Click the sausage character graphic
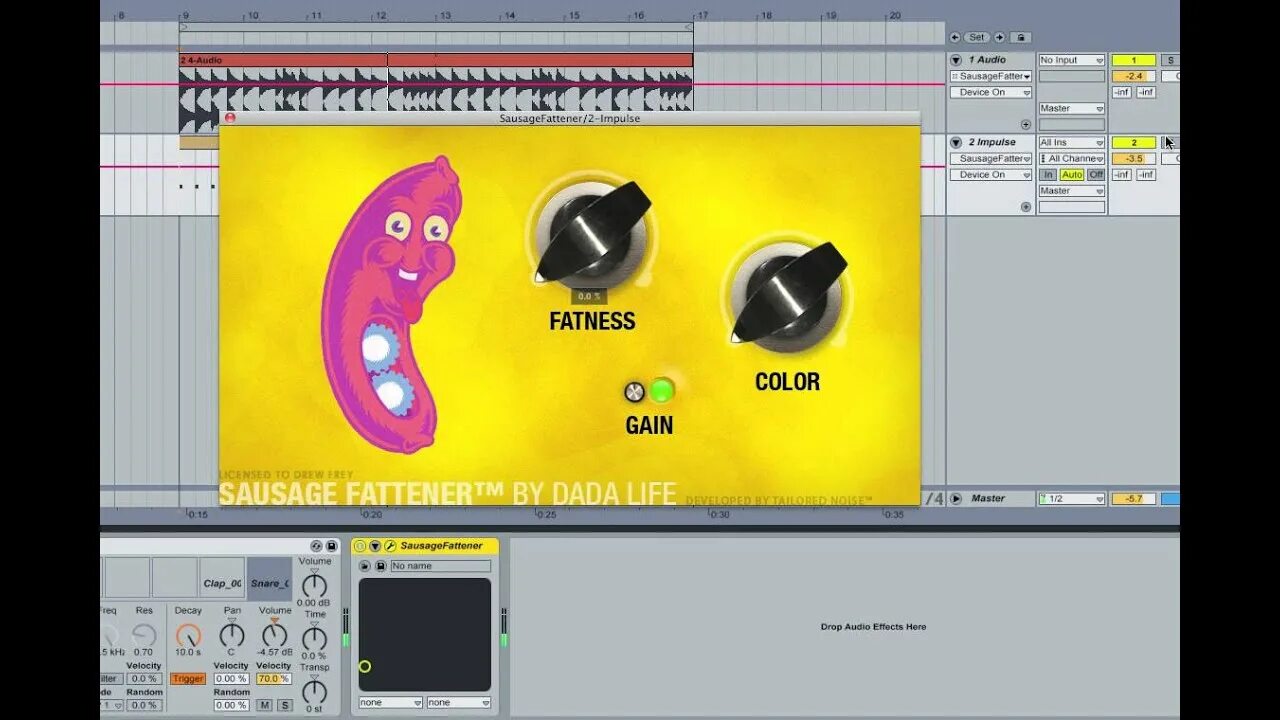 click(x=392, y=304)
